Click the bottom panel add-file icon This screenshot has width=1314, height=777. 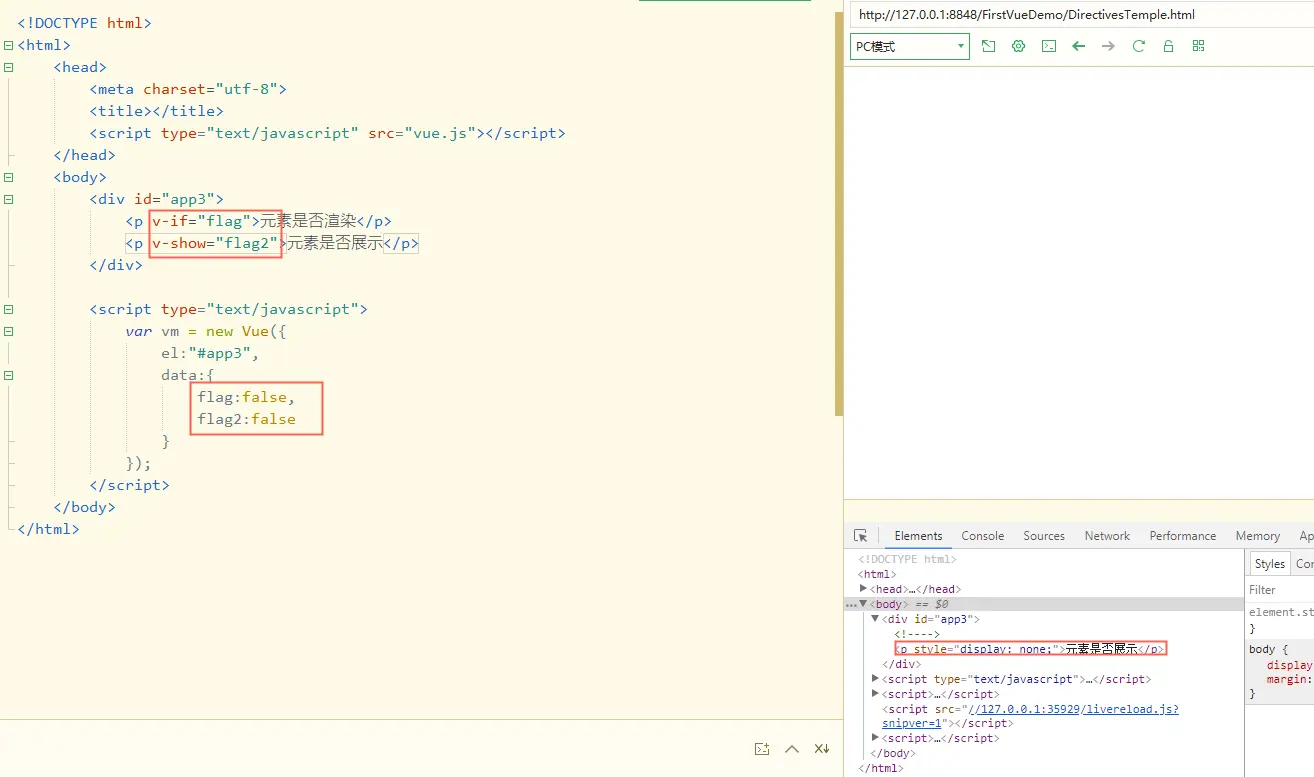click(x=762, y=749)
